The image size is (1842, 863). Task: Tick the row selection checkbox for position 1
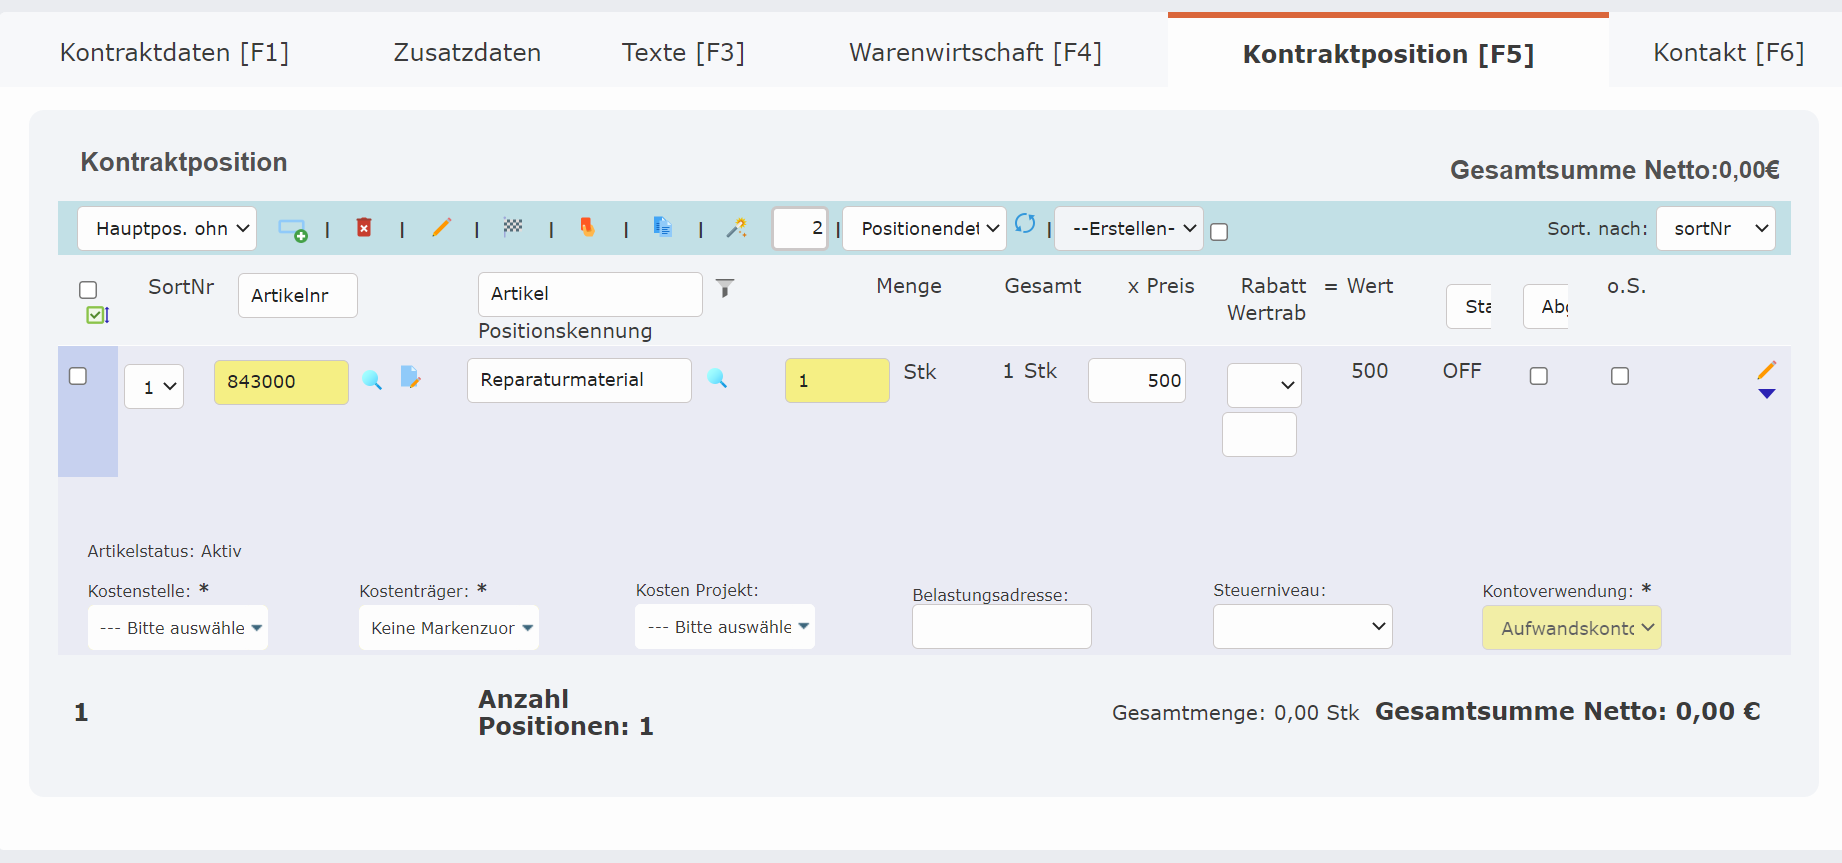click(x=78, y=376)
